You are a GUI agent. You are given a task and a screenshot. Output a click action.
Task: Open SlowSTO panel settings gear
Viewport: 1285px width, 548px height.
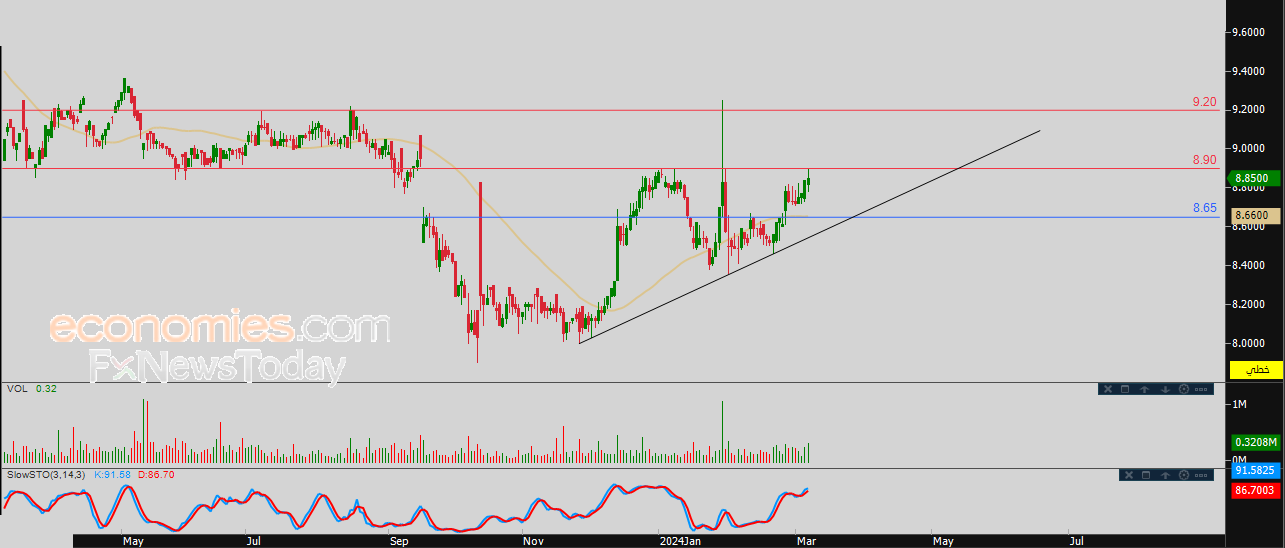coord(1184,475)
